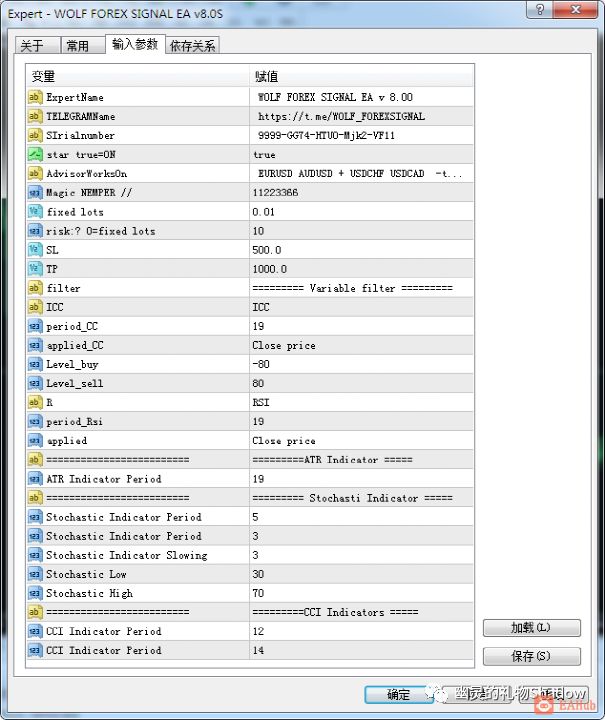Open the star true=ON value dropdown showing true
The image size is (605, 720).
pyautogui.click(x=361, y=154)
